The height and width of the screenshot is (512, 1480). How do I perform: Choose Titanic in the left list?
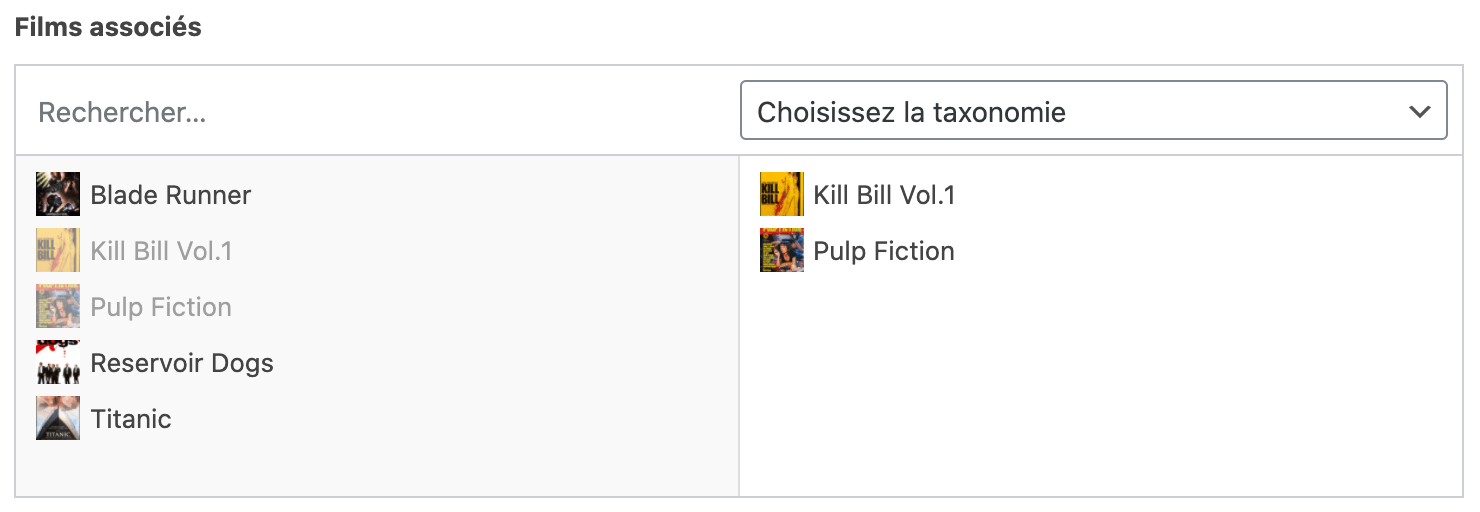click(131, 419)
